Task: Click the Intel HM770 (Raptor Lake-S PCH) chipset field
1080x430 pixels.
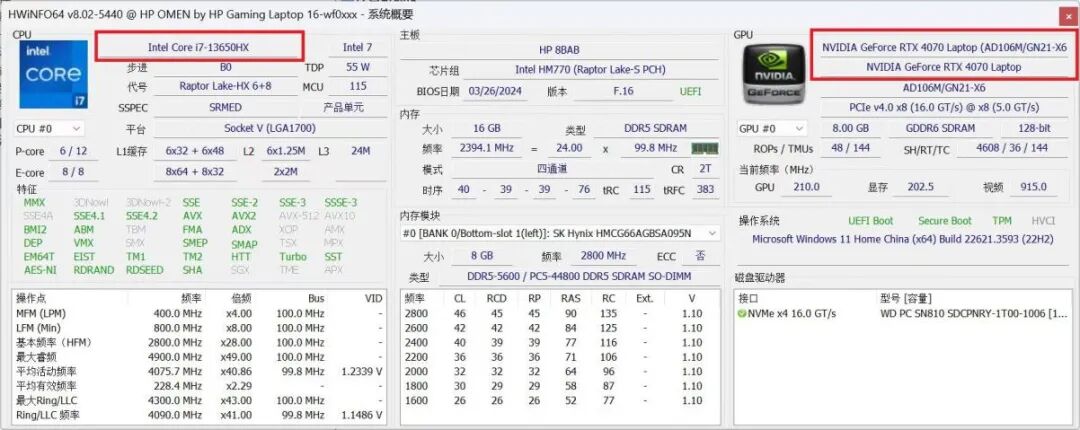Action: (x=590, y=70)
